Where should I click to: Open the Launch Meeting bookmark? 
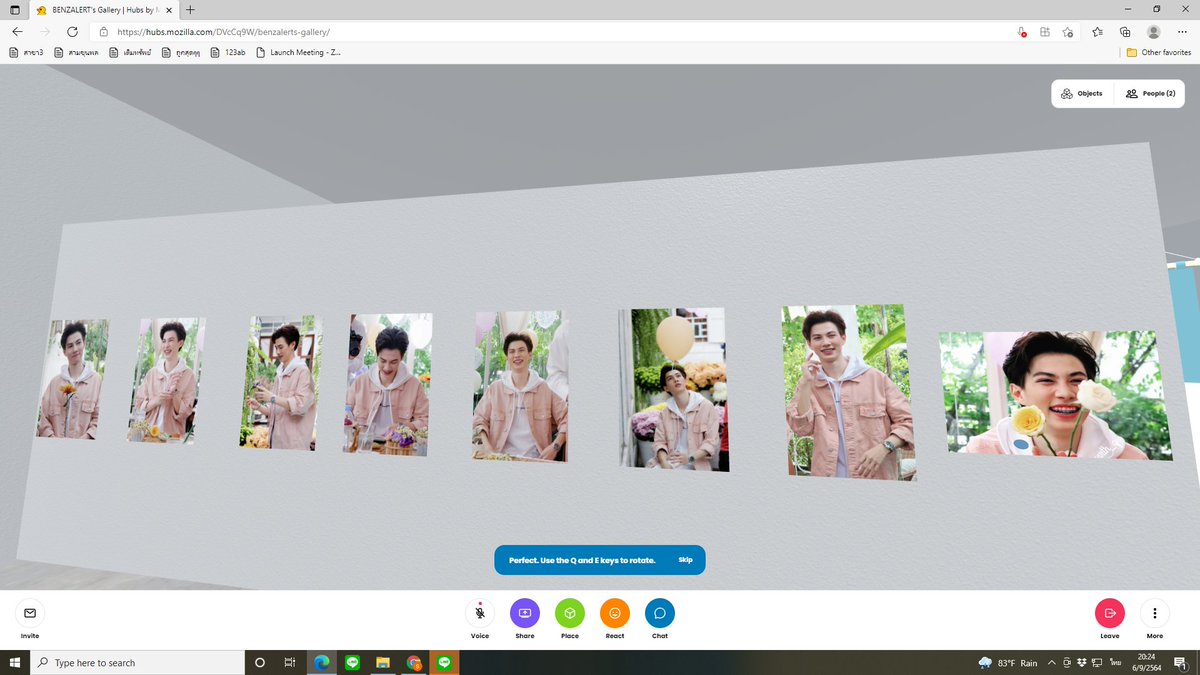(298, 52)
